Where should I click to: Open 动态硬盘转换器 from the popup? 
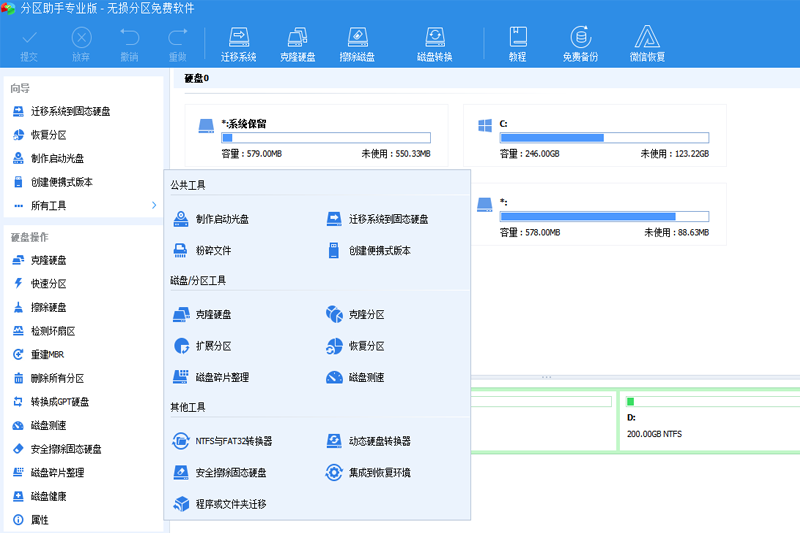[x=379, y=440]
